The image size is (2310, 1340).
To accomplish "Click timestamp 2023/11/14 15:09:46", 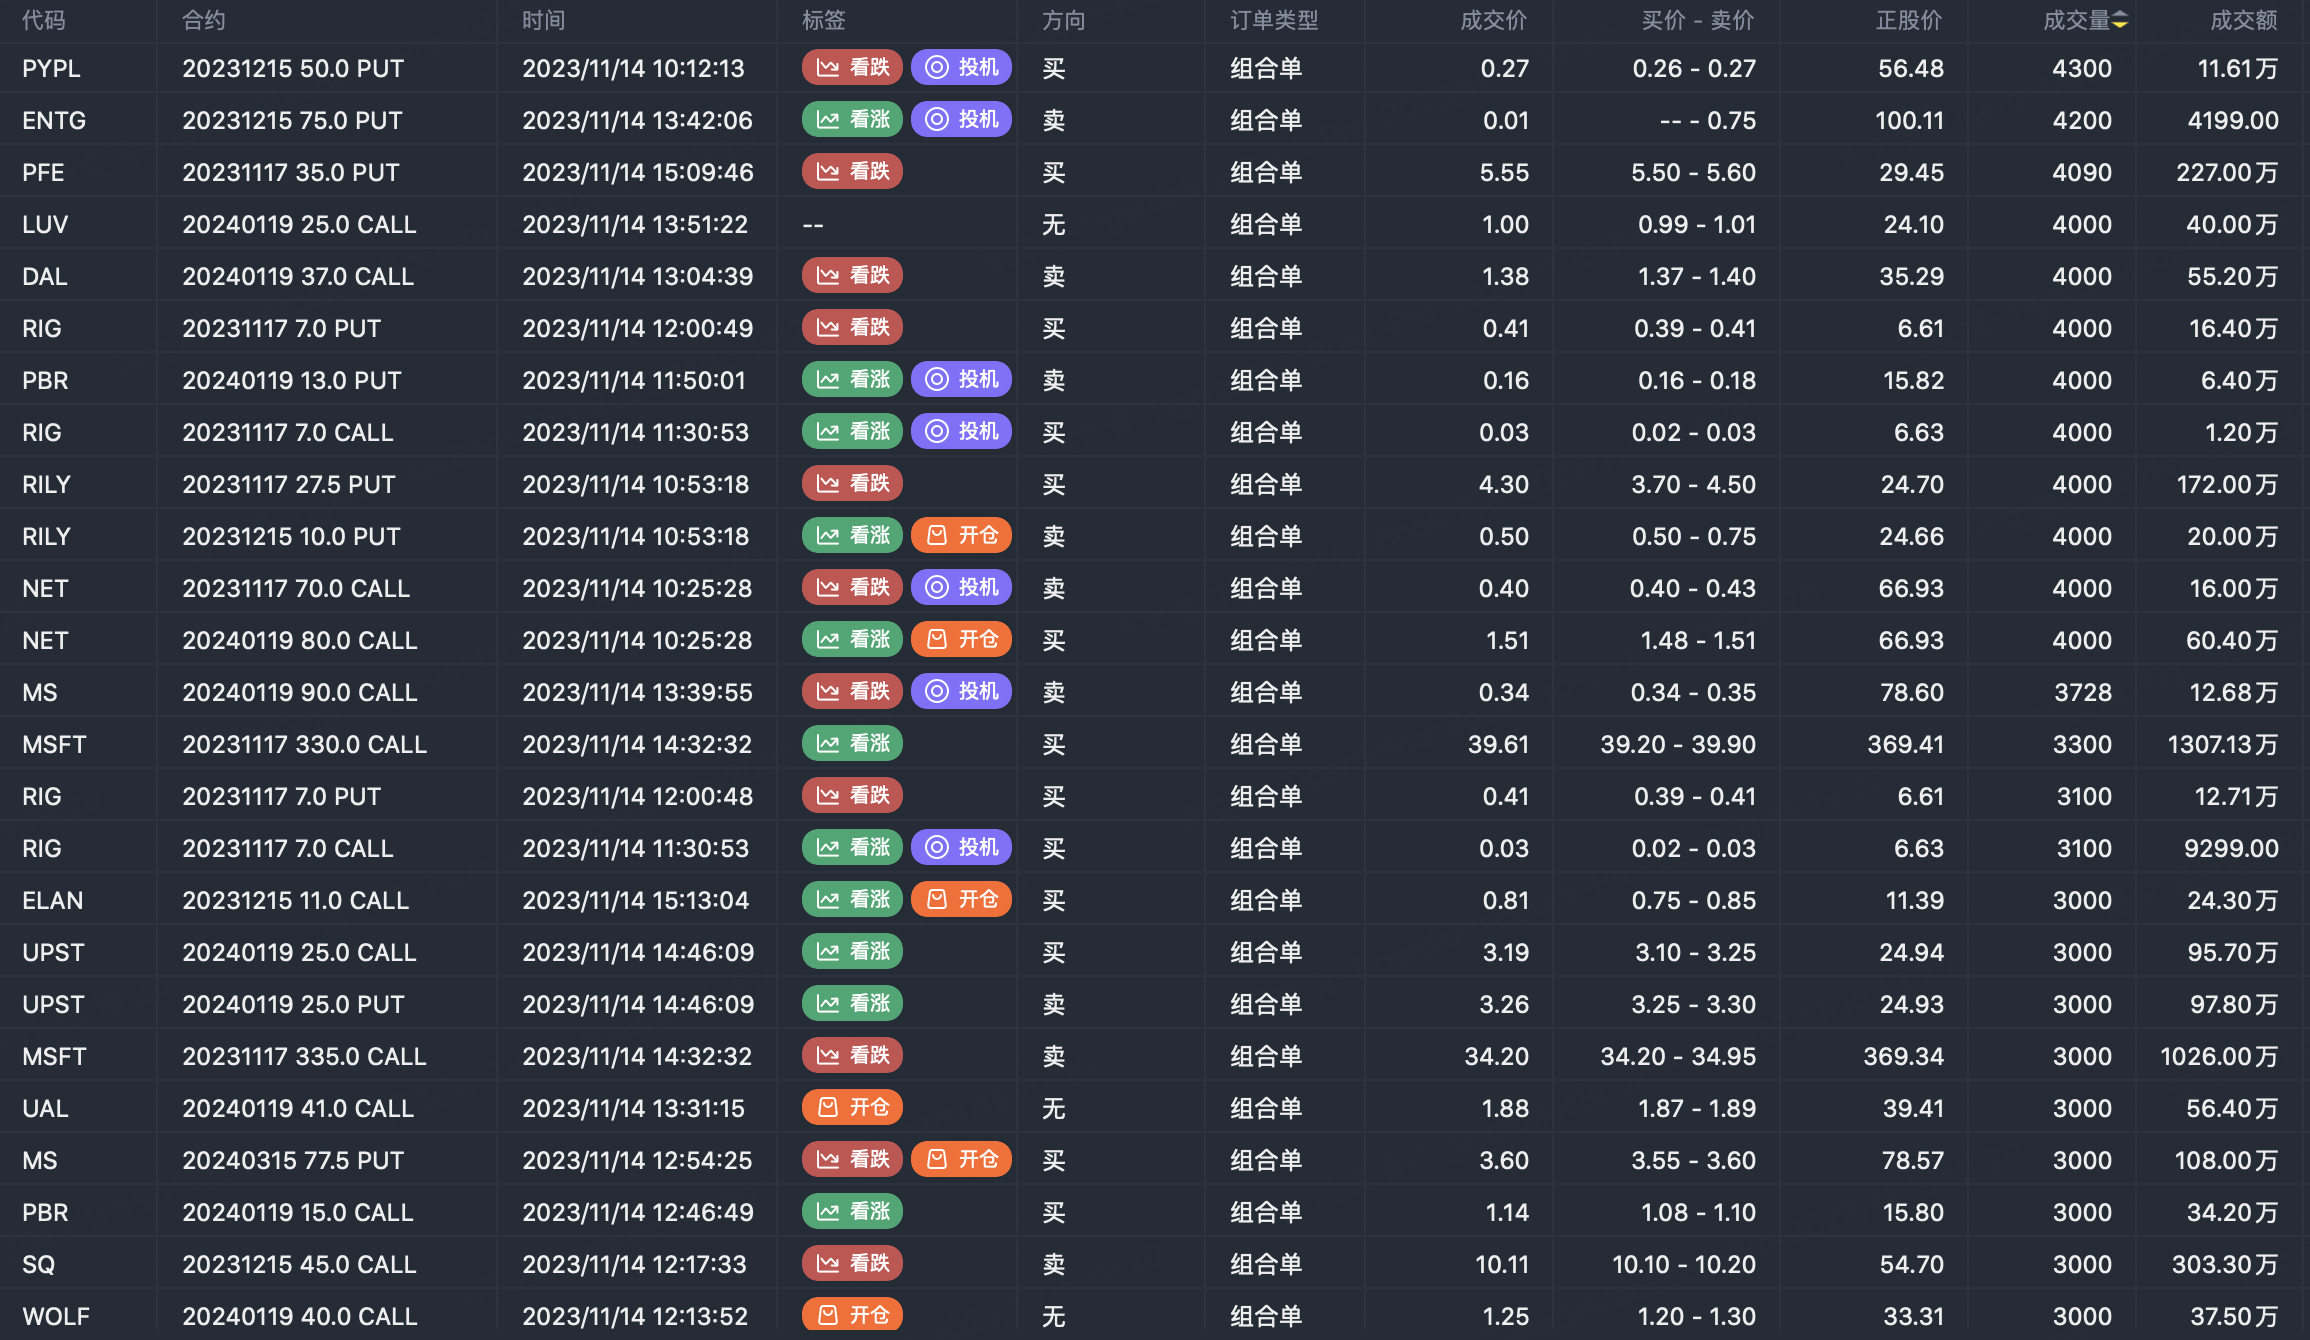I will 638,172.
